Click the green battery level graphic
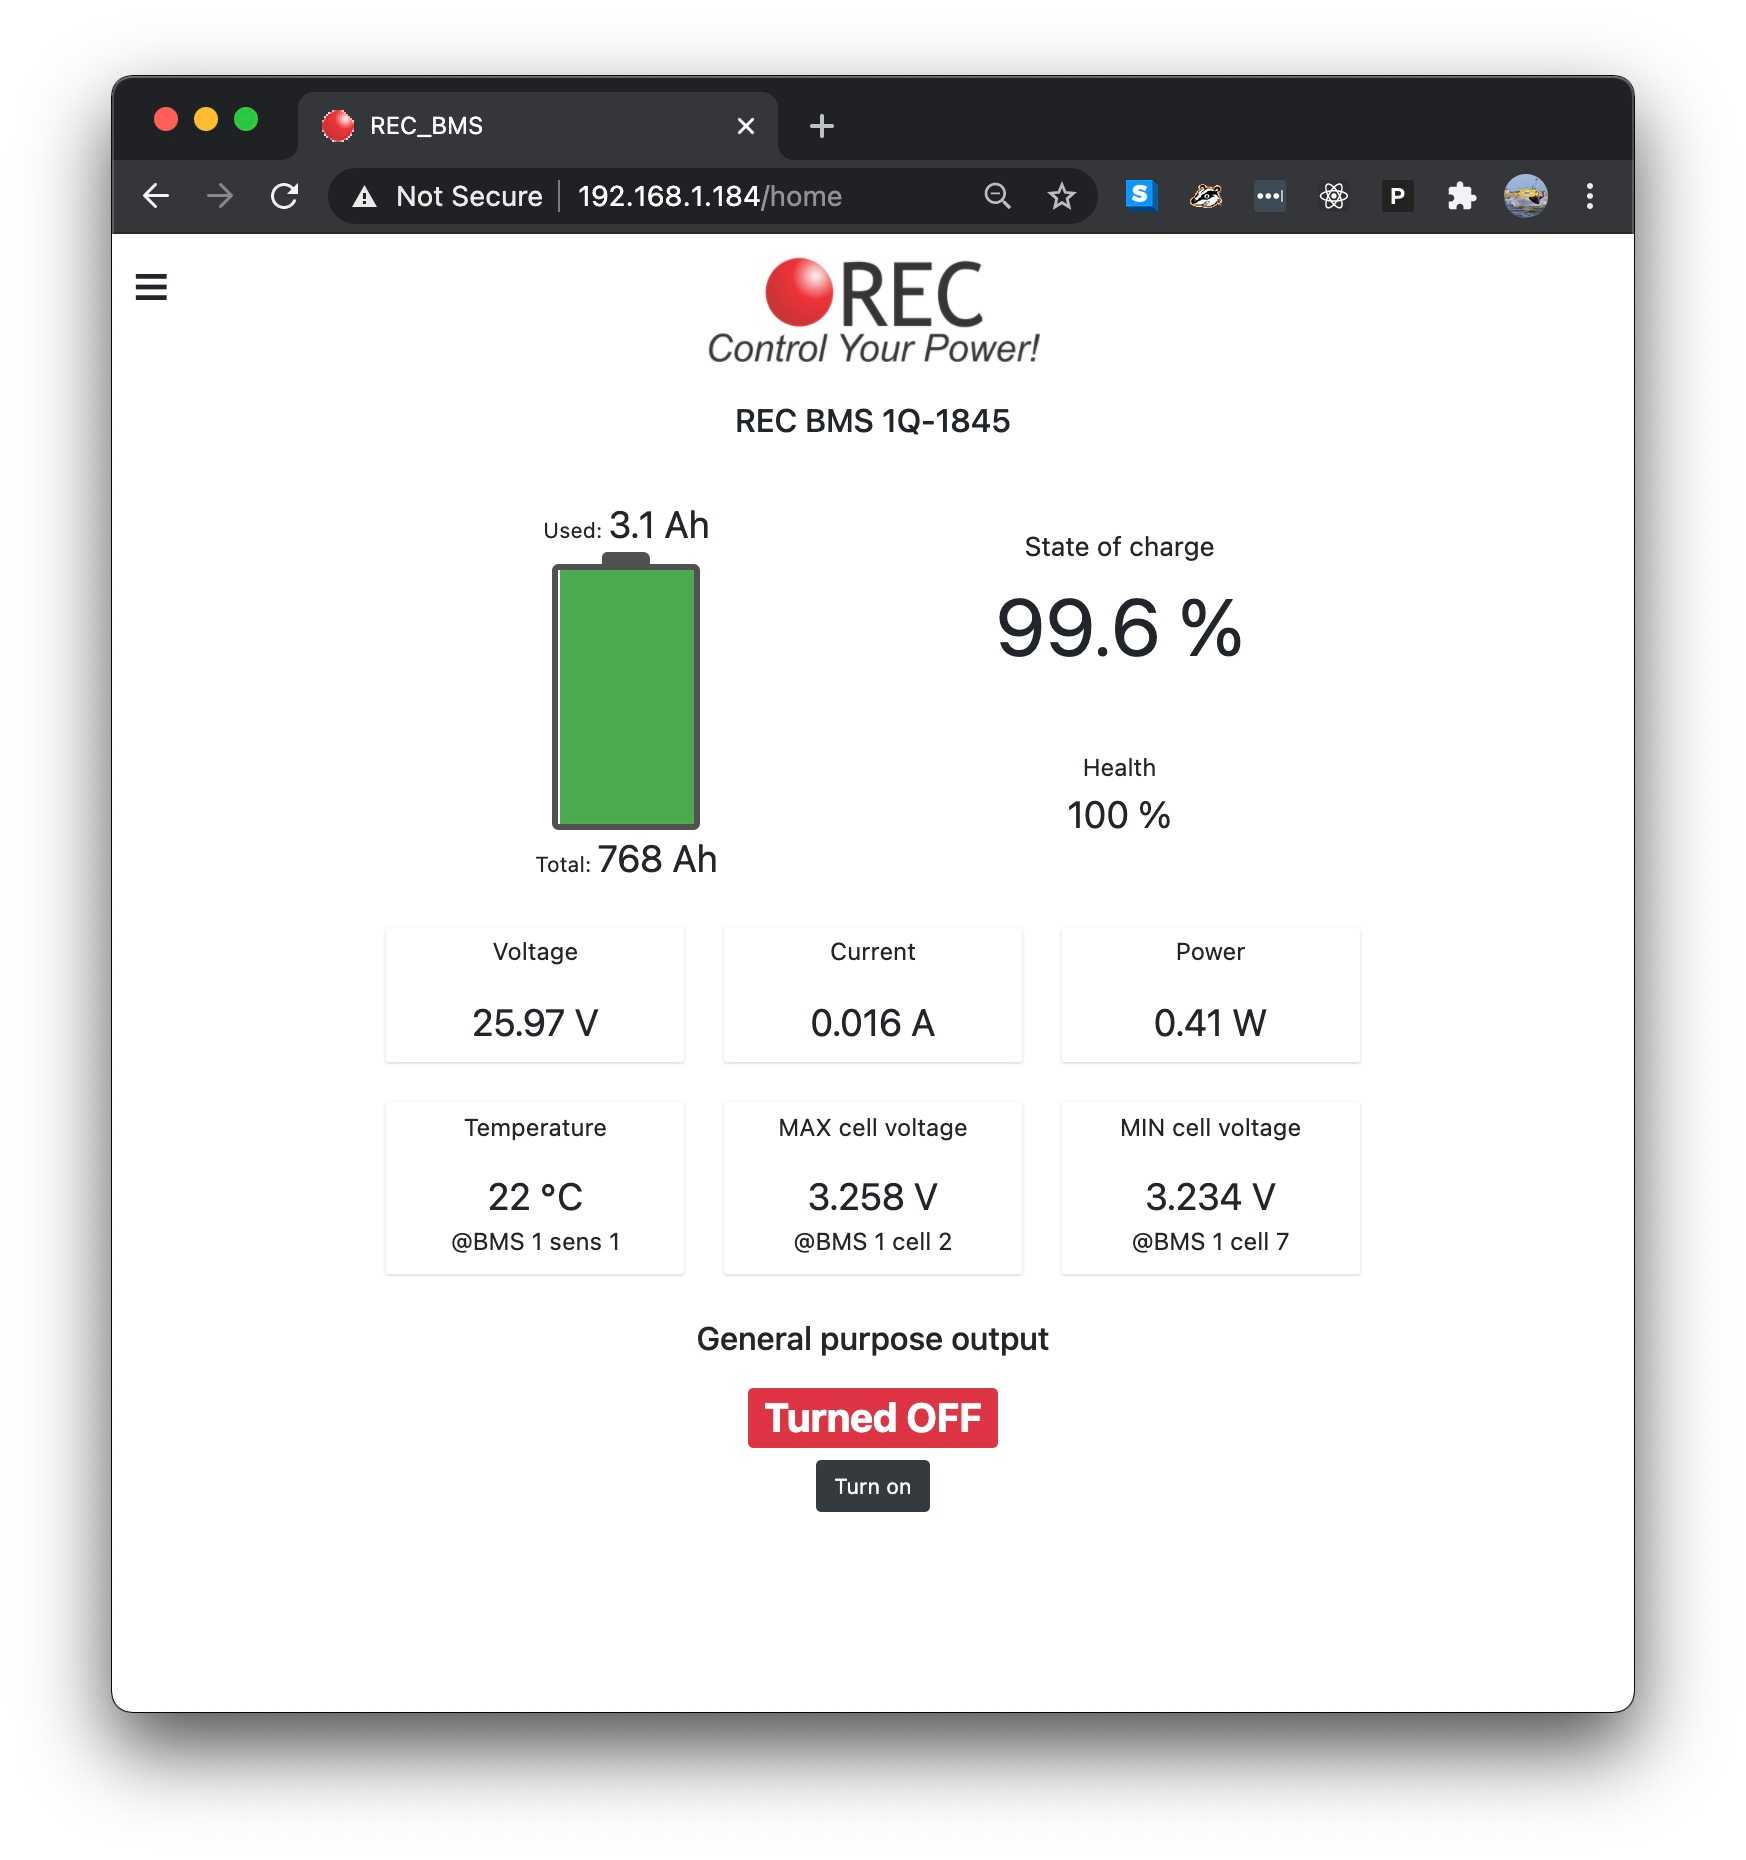 point(626,692)
